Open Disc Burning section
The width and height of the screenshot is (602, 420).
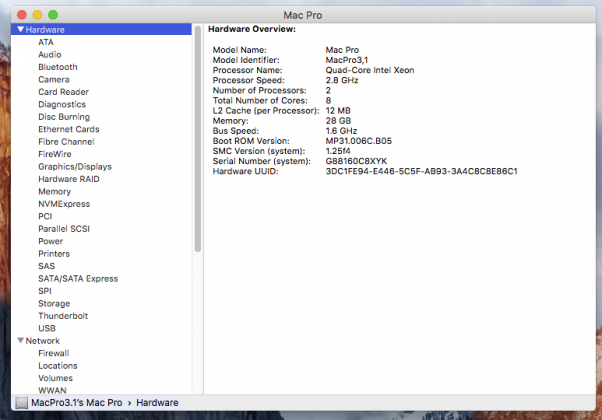pyautogui.click(x=64, y=117)
